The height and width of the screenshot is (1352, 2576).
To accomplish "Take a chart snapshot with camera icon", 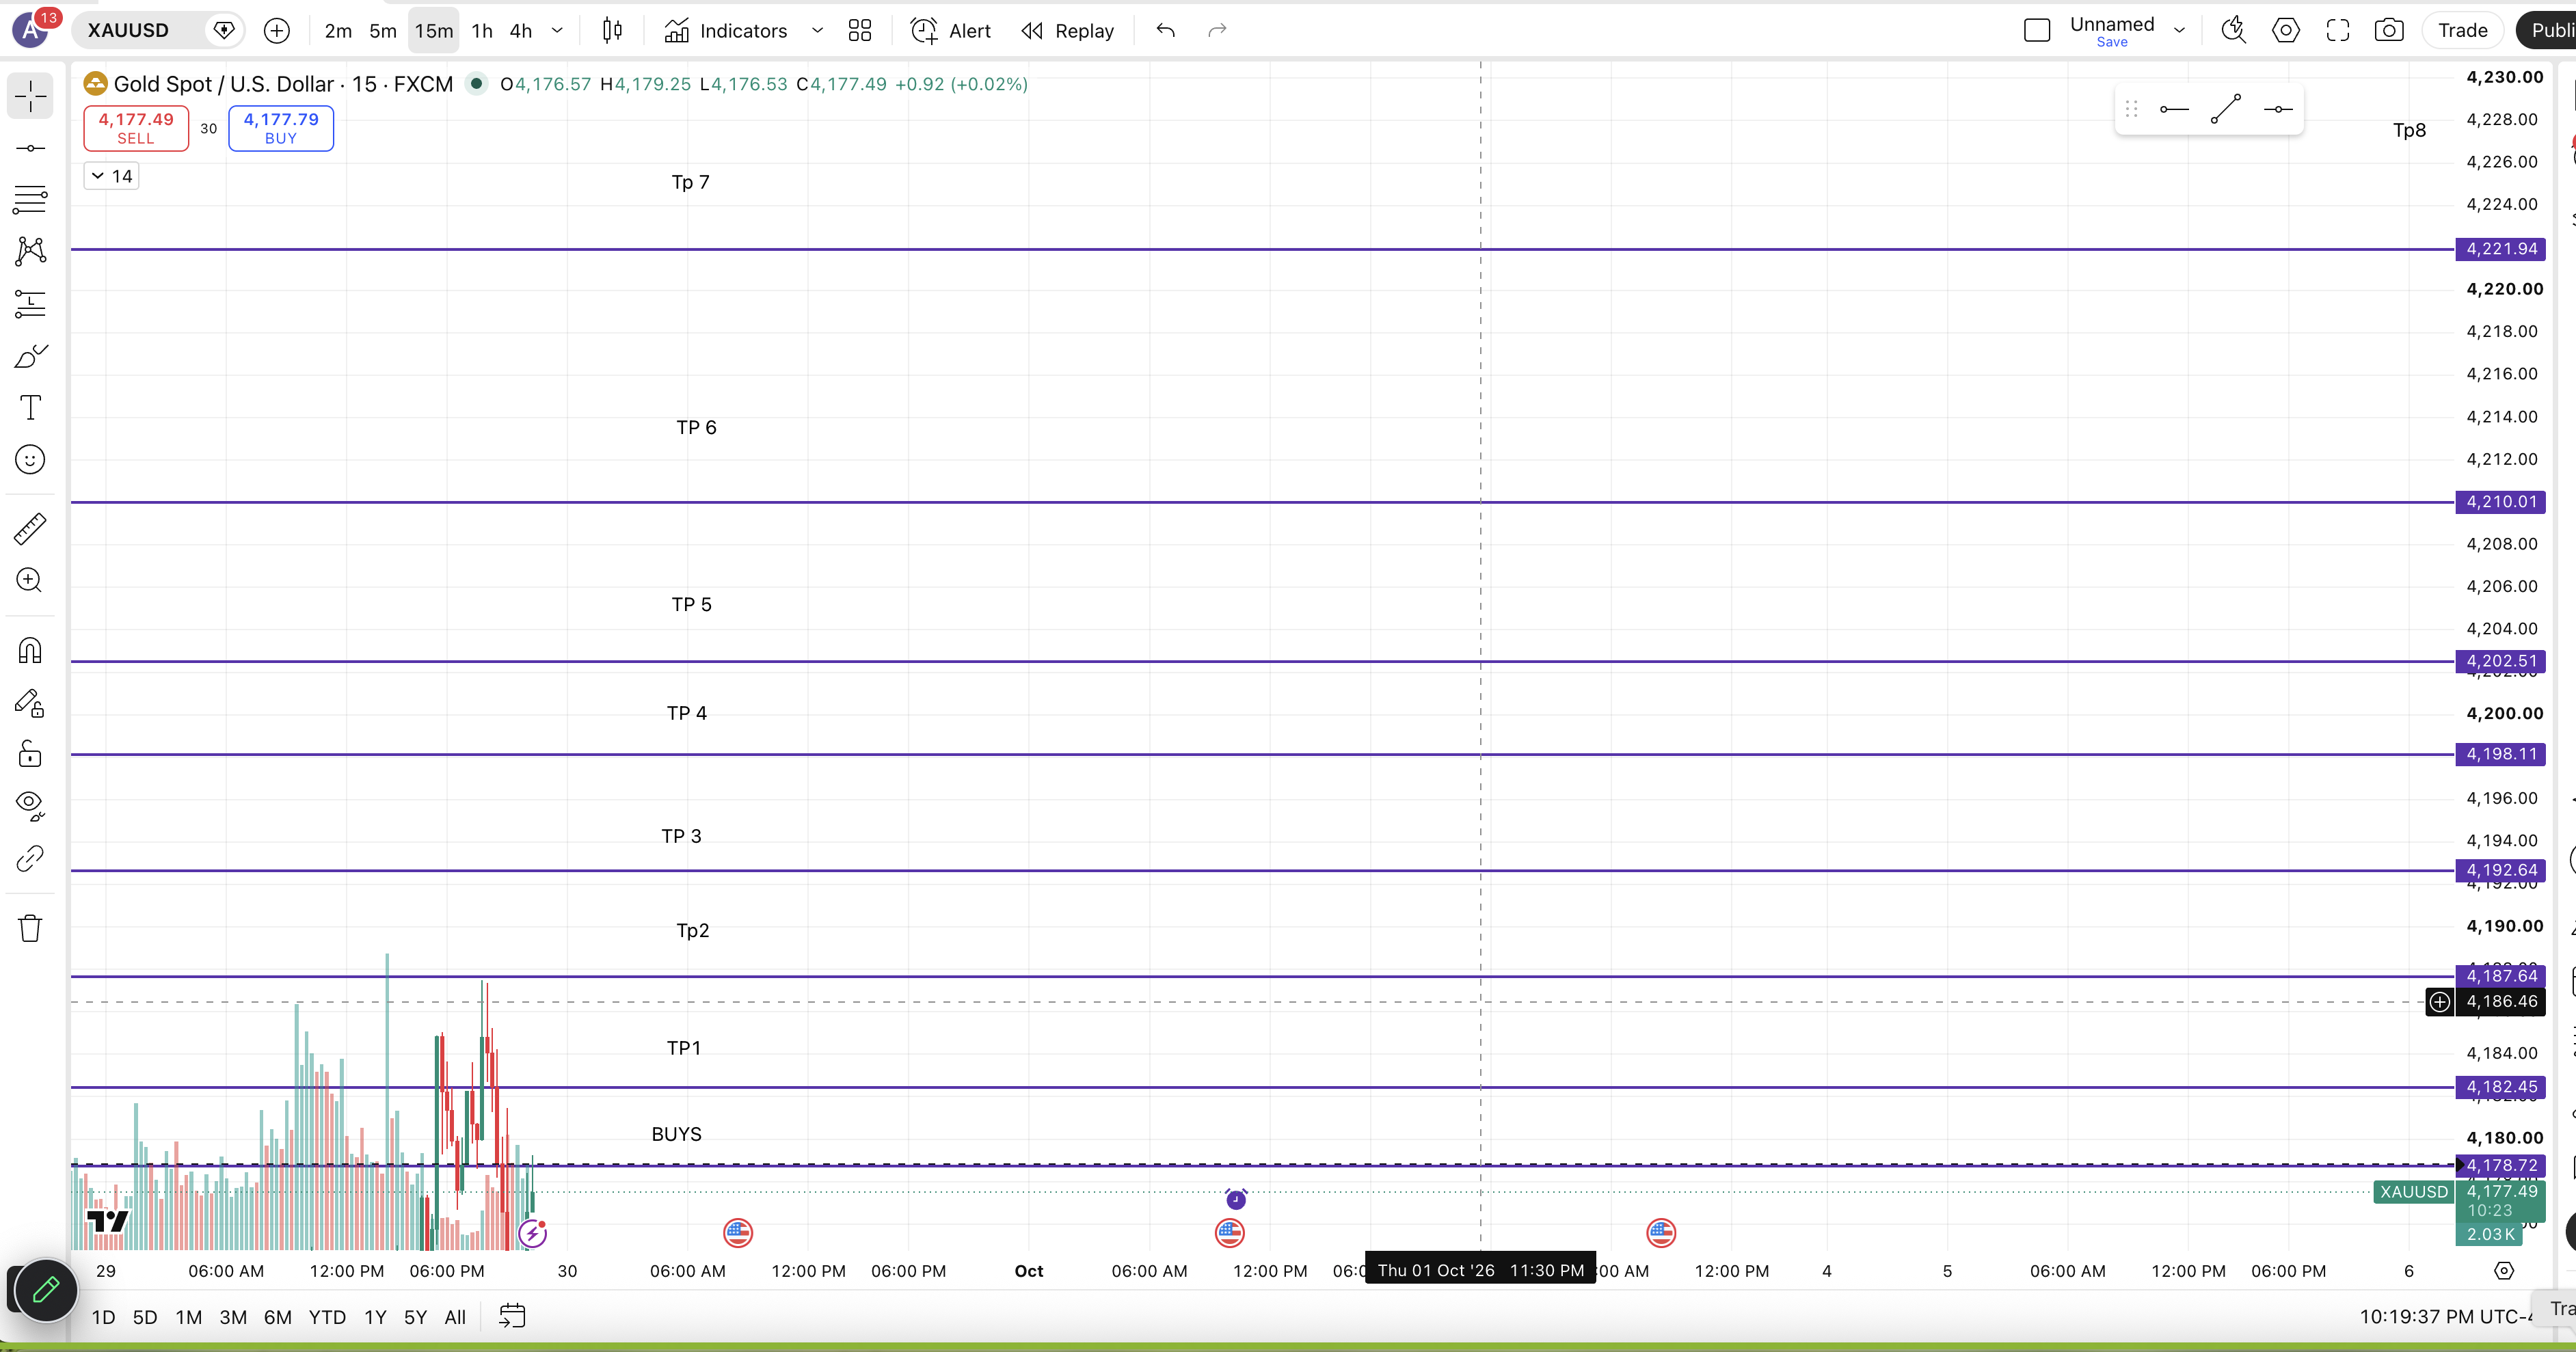I will [2389, 31].
